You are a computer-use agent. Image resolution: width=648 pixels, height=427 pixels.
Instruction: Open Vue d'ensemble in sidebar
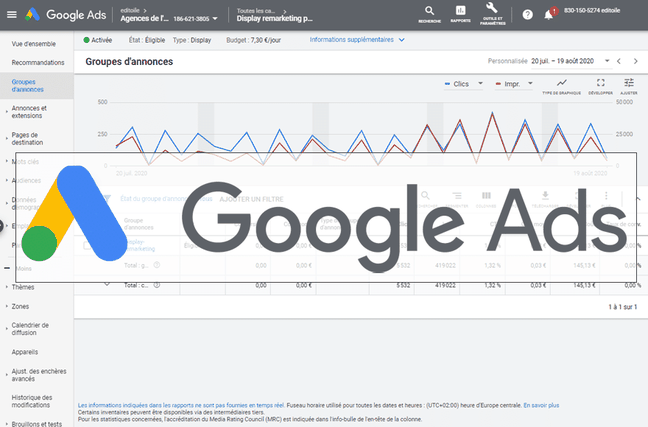pos(33,44)
